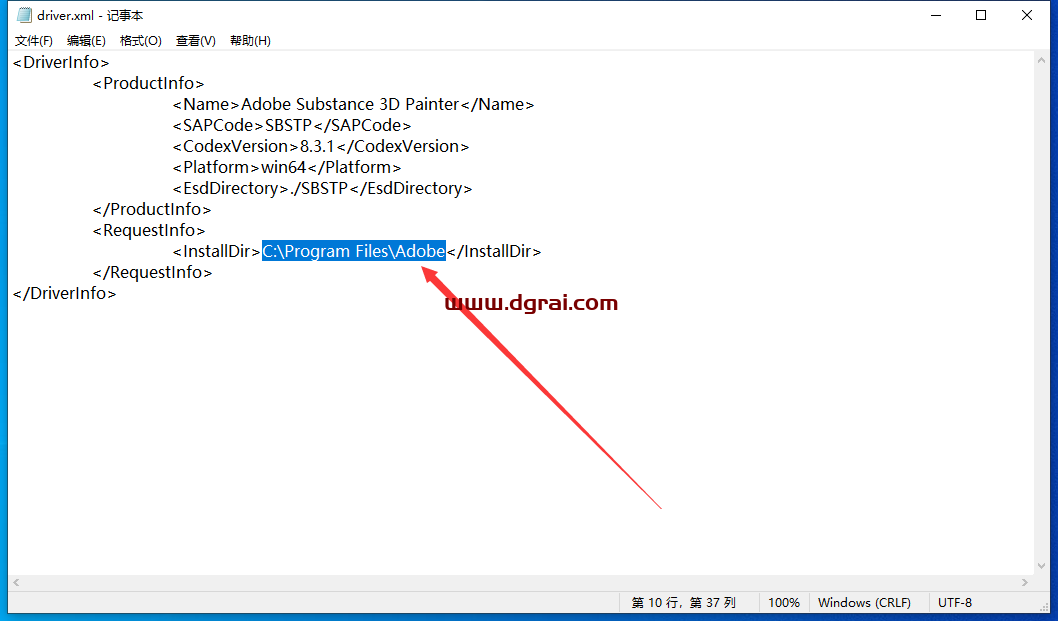Open the 查看(V) menu

(196, 40)
